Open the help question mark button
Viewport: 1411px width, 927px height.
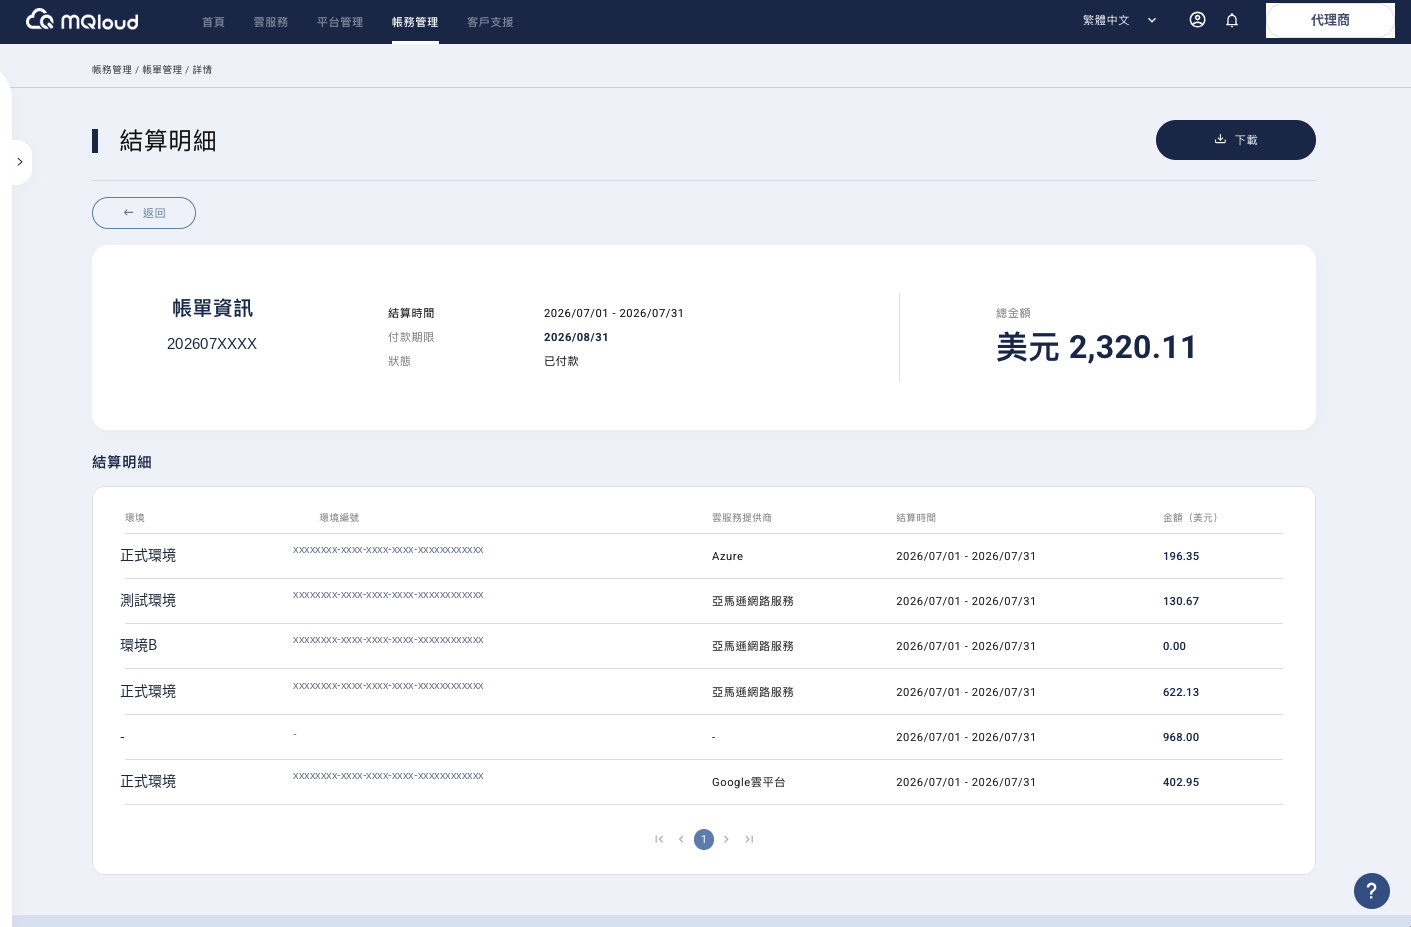[x=1372, y=891]
